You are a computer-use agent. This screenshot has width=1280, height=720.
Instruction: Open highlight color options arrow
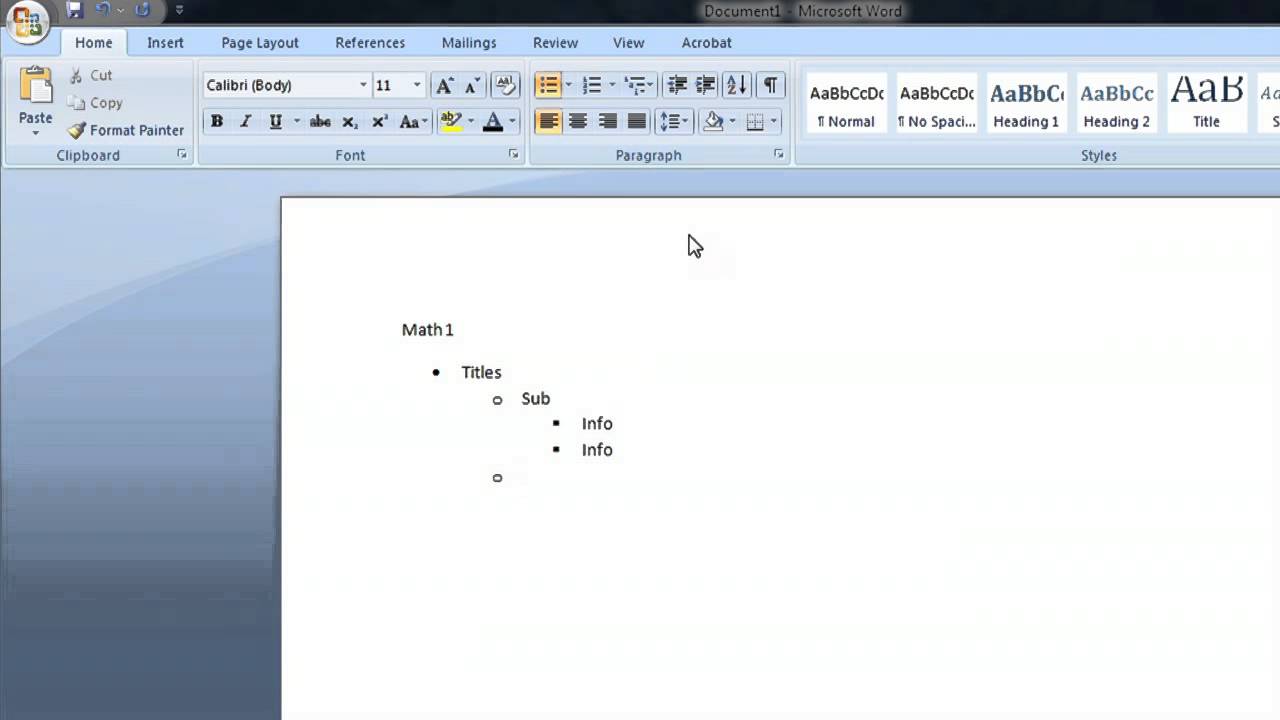[x=471, y=122]
